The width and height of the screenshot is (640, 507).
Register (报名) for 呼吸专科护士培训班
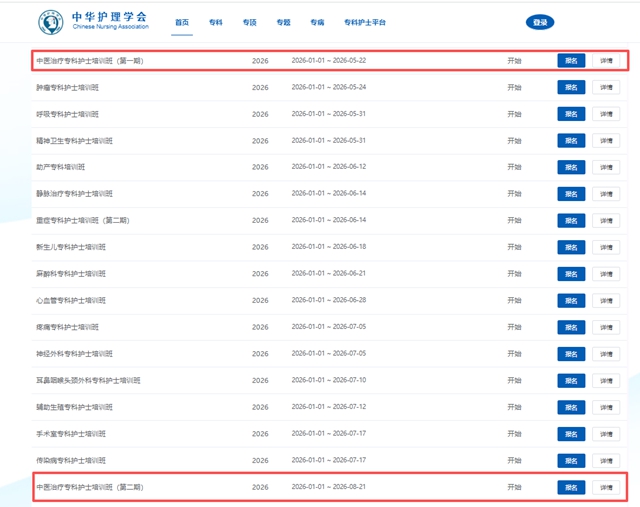pyautogui.click(x=571, y=114)
